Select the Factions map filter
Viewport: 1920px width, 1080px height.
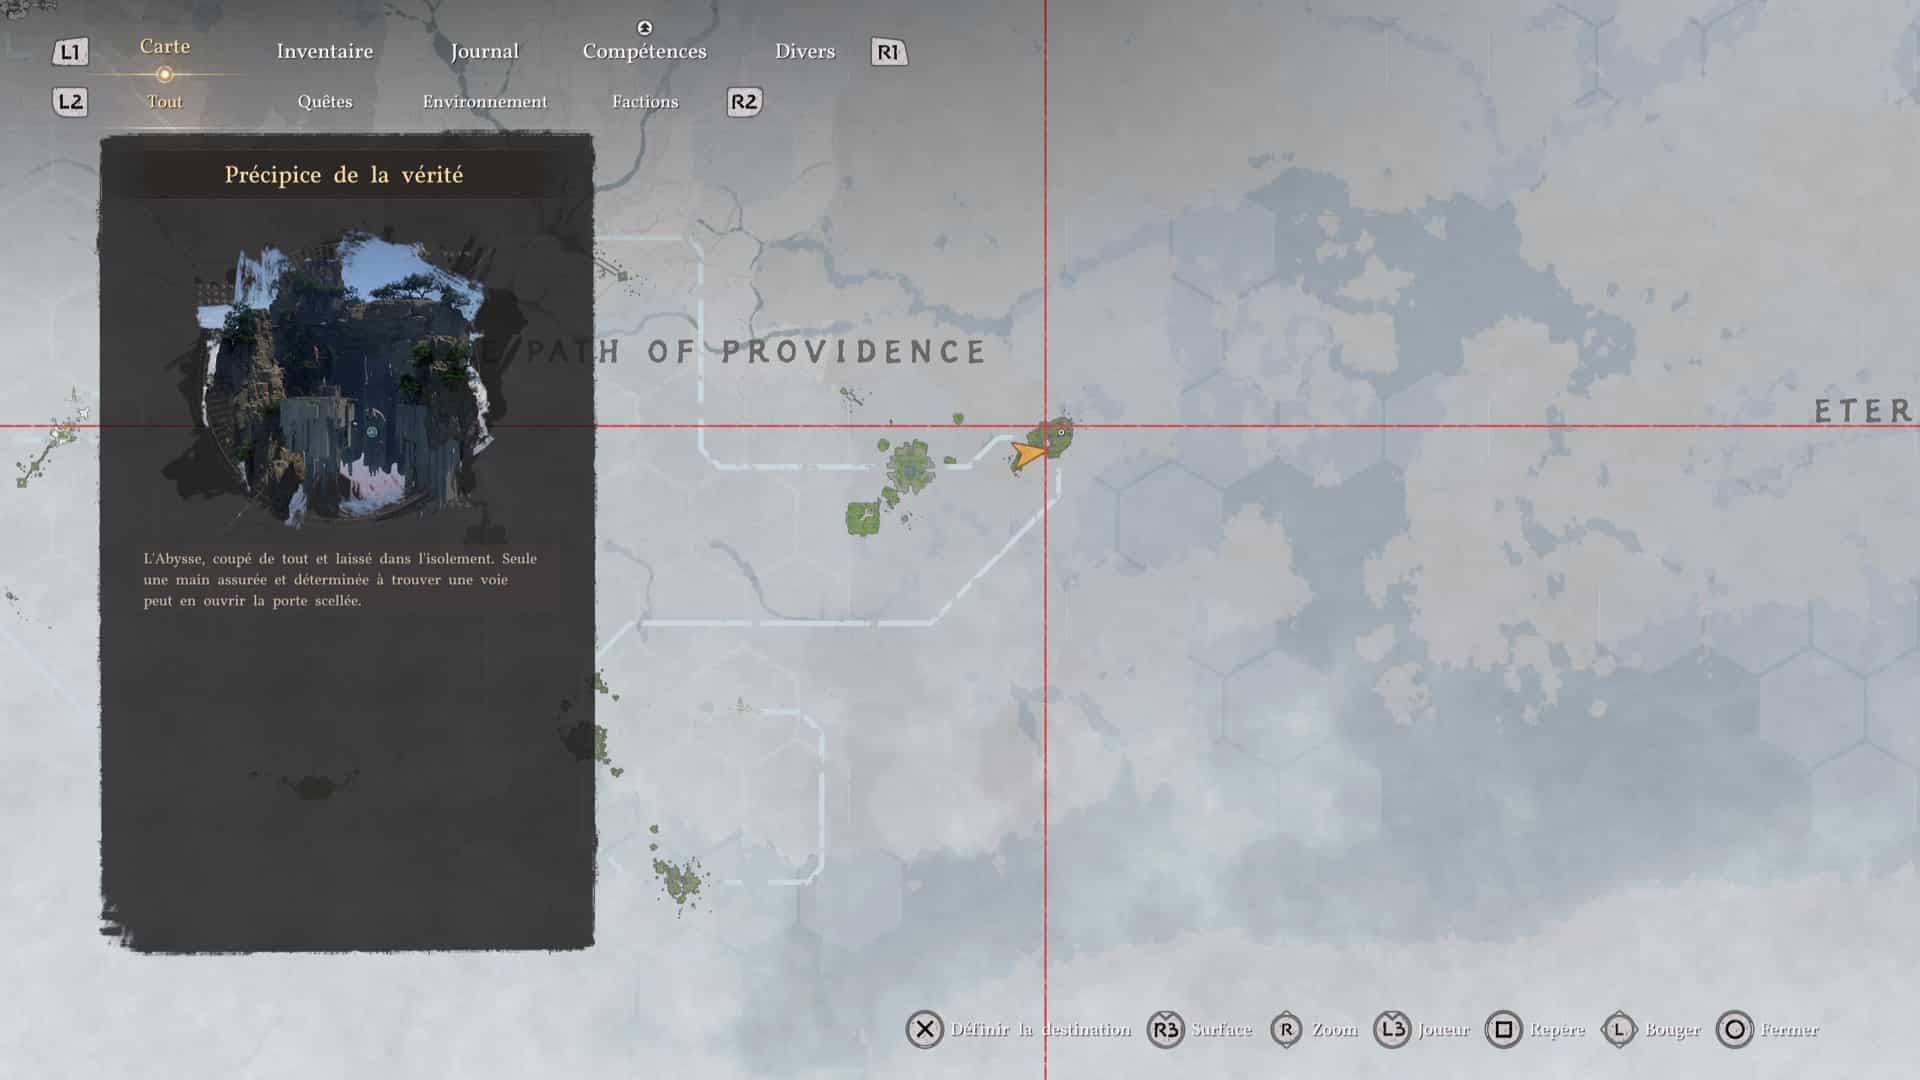(x=644, y=102)
